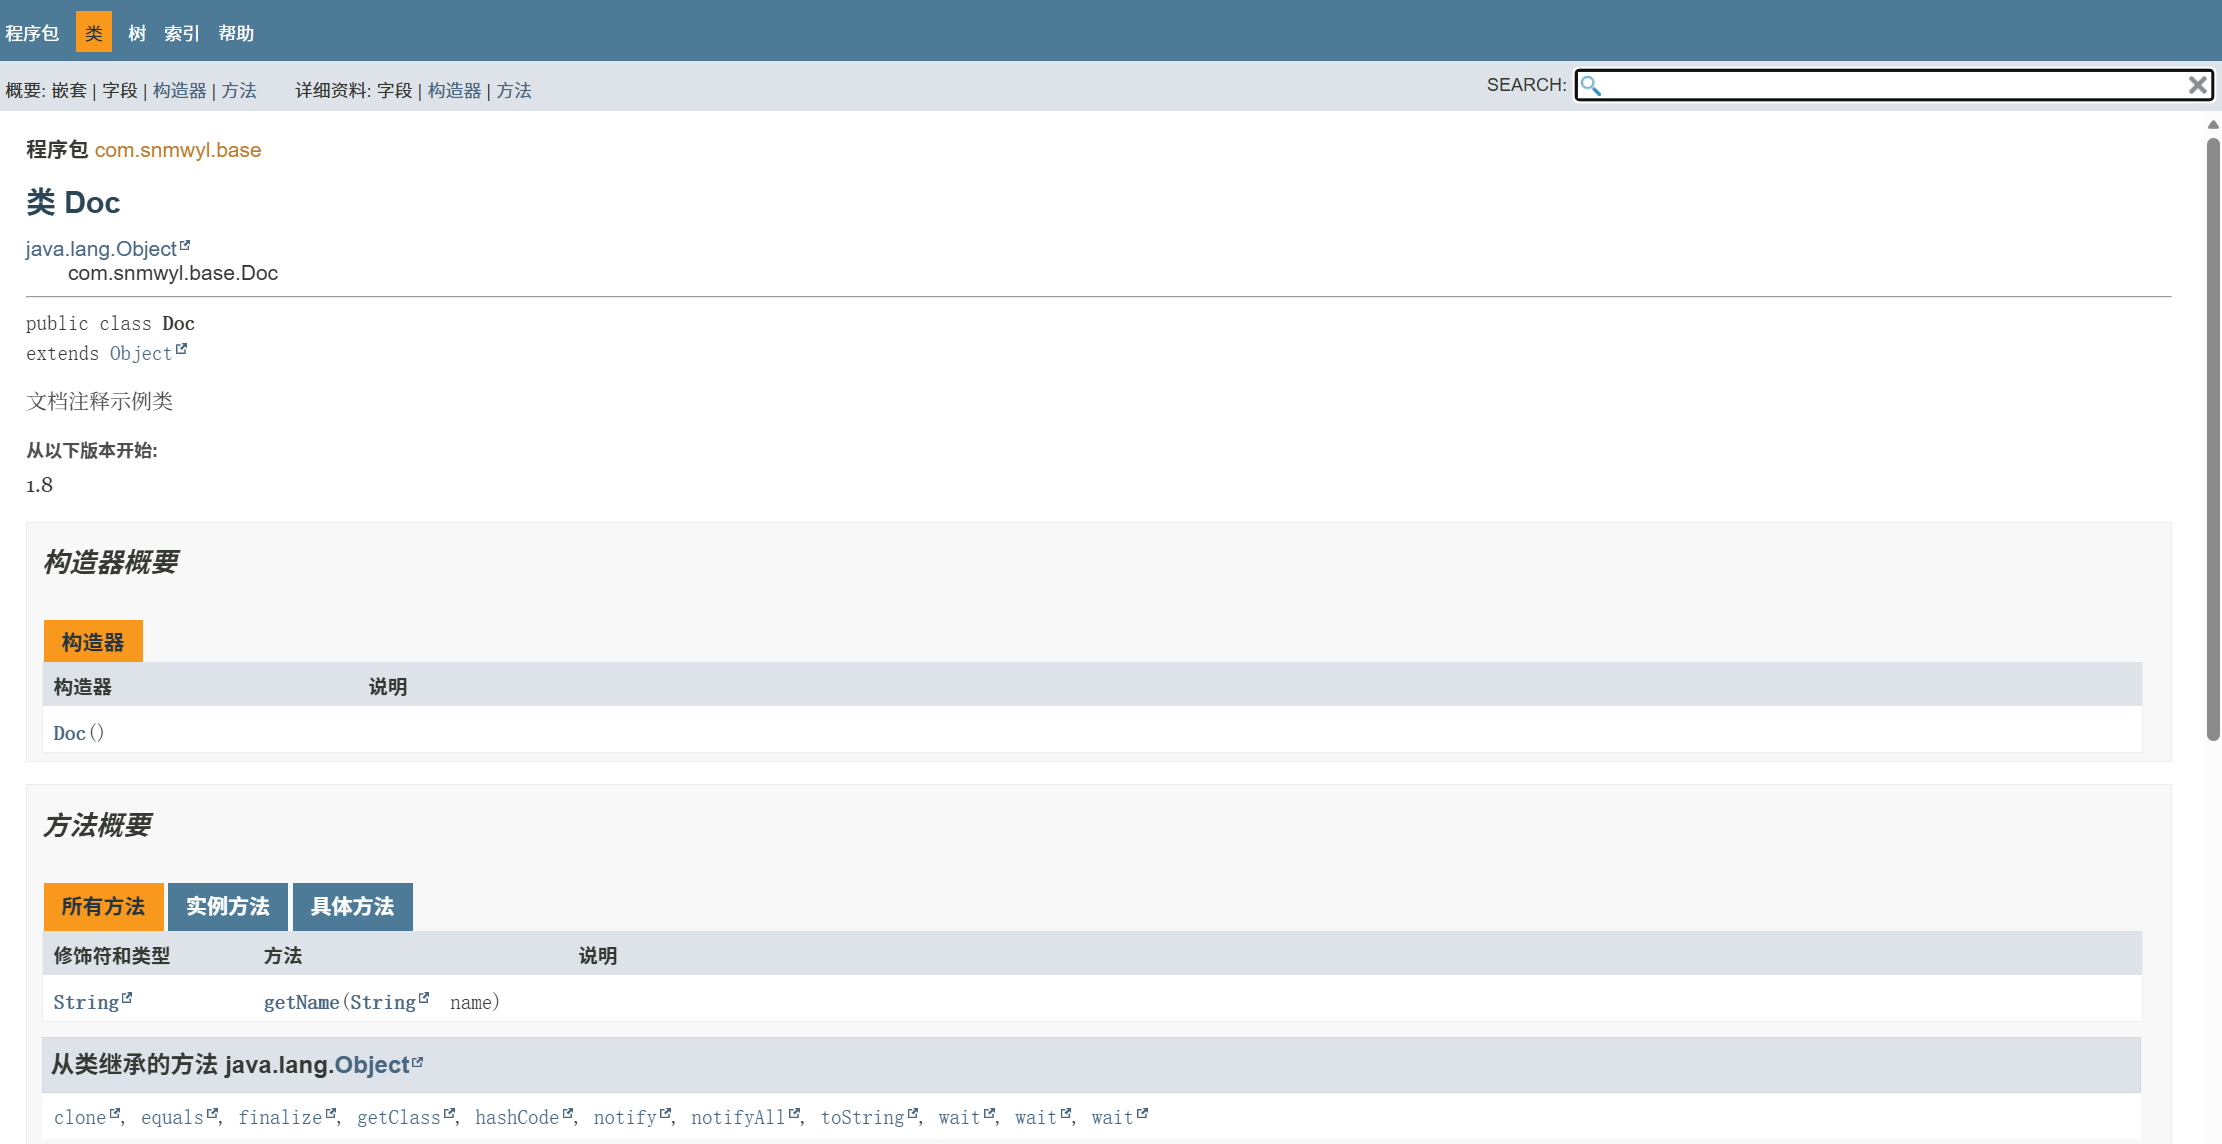2222x1144 pixels.
Task: Click external link icon beside String return type
Action: [x=127, y=998]
